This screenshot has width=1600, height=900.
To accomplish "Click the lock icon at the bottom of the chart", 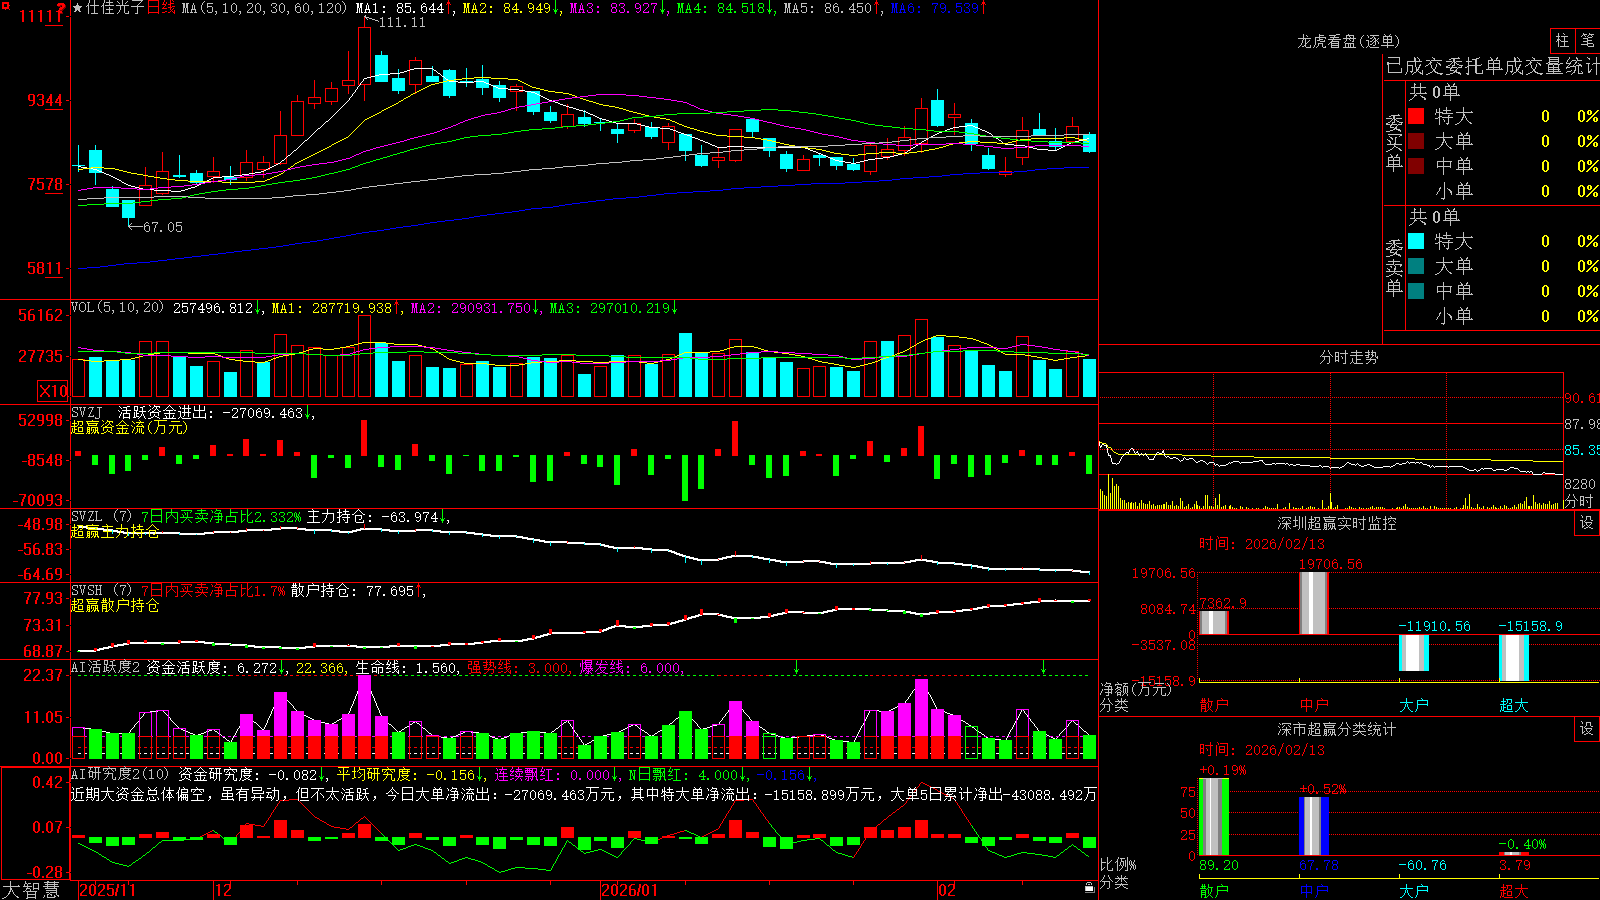I will coord(1090,888).
